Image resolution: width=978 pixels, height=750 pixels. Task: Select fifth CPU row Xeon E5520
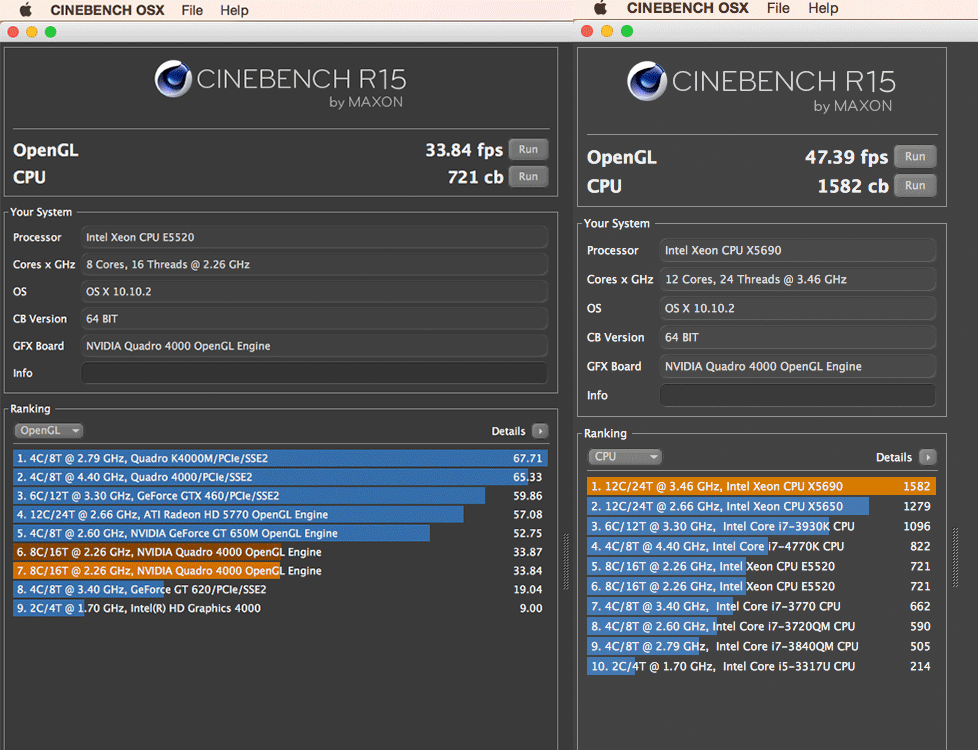pyautogui.click(x=762, y=566)
